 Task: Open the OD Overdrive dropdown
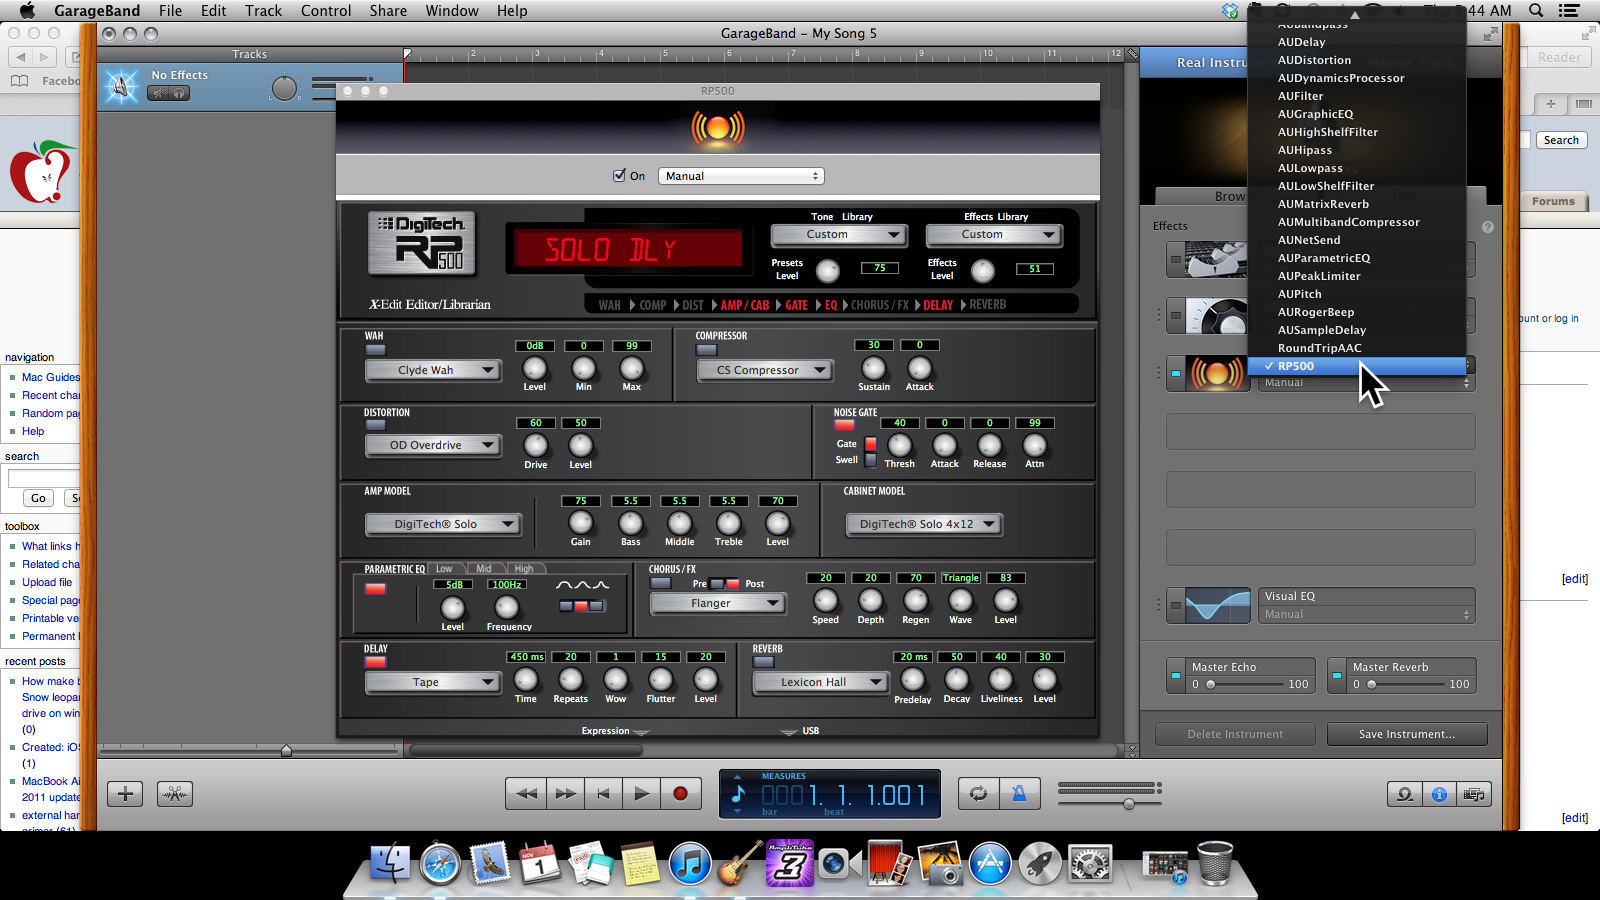(433, 445)
